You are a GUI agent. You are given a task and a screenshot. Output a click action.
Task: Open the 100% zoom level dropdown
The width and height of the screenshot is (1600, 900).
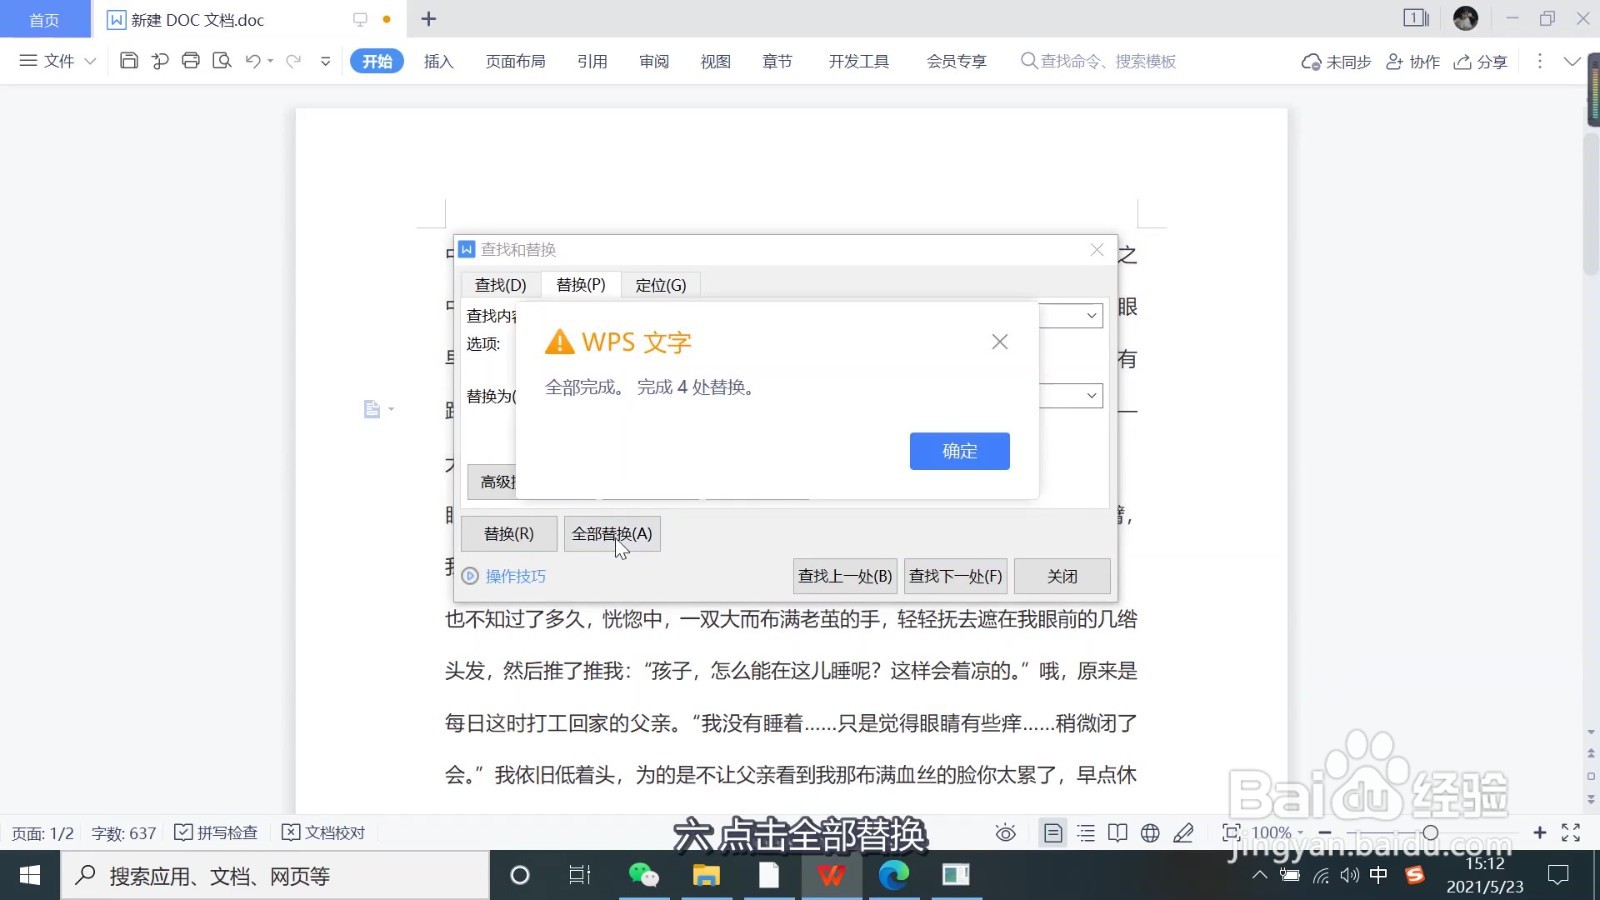point(1278,832)
